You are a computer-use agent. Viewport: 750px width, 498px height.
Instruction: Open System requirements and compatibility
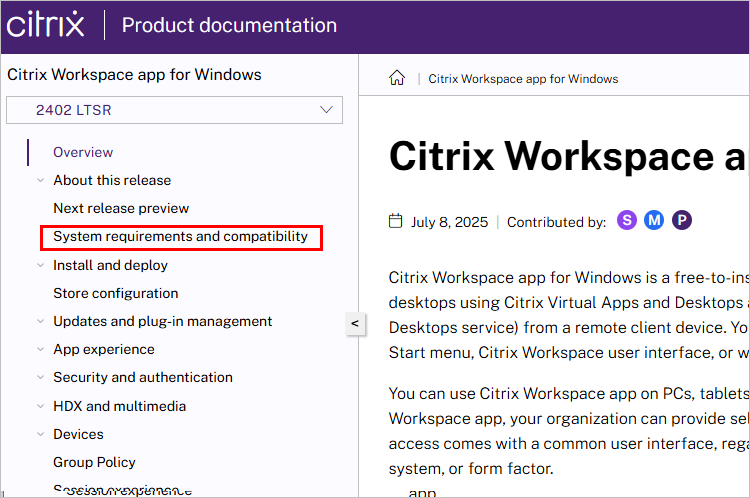point(180,236)
